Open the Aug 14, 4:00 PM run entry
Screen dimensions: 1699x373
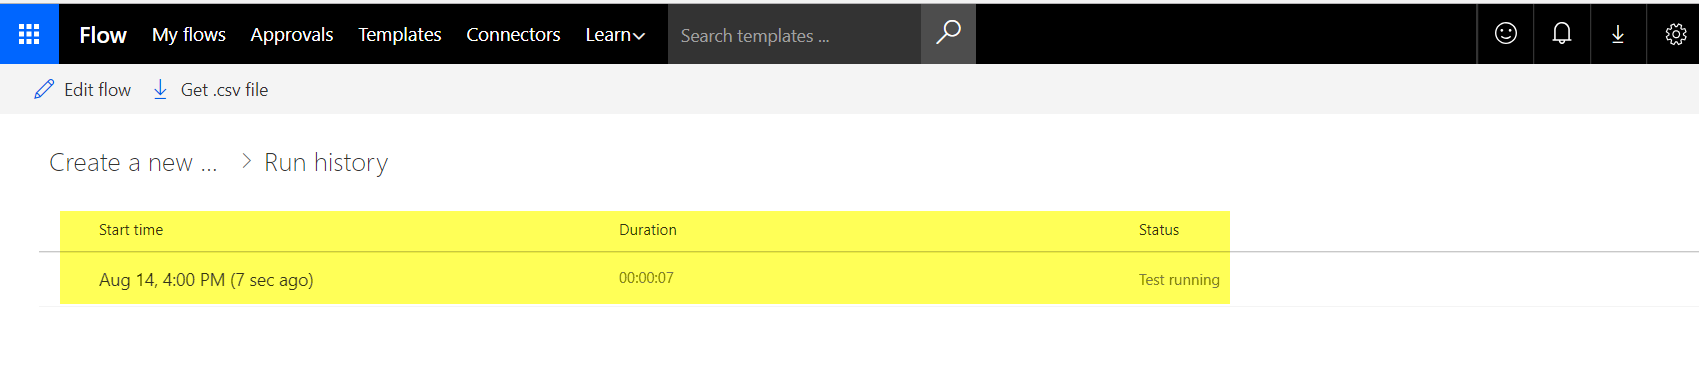[x=644, y=279]
